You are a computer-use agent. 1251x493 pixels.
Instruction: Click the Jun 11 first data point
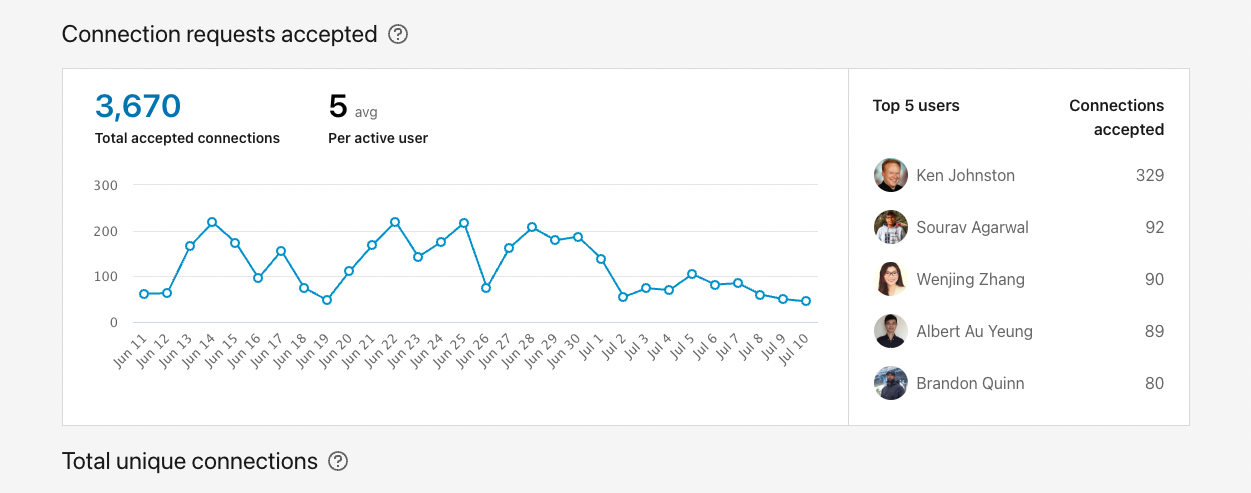[x=144, y=294]
